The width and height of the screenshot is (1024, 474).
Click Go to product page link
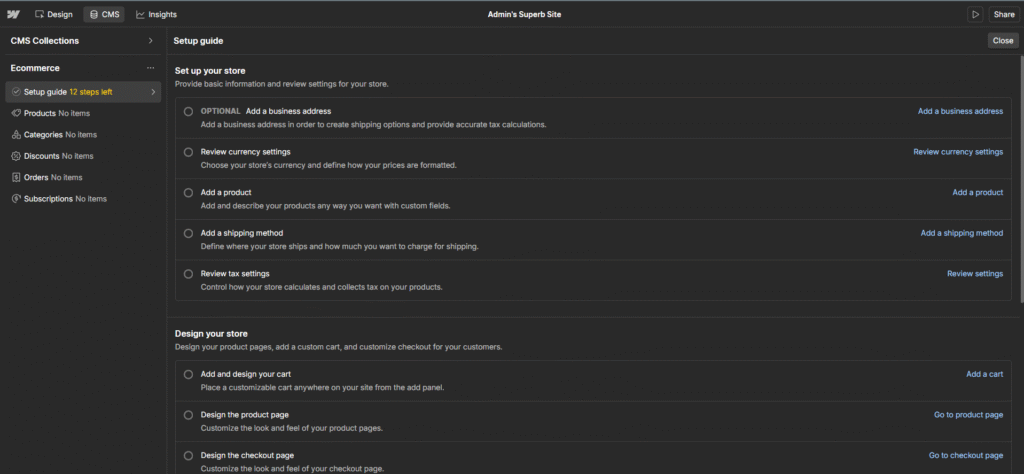(968, 415)
